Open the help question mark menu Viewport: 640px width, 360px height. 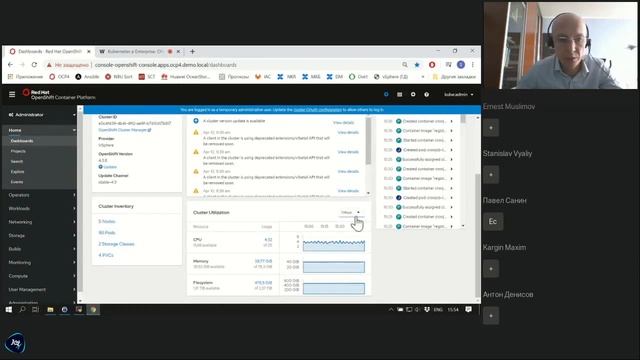(x=427, y=94)
